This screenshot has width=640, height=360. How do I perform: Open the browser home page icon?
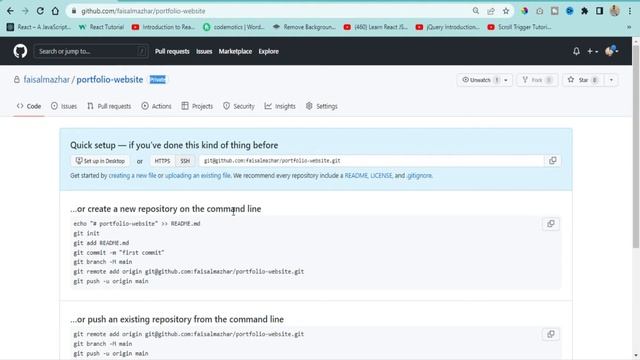point(55,11)
